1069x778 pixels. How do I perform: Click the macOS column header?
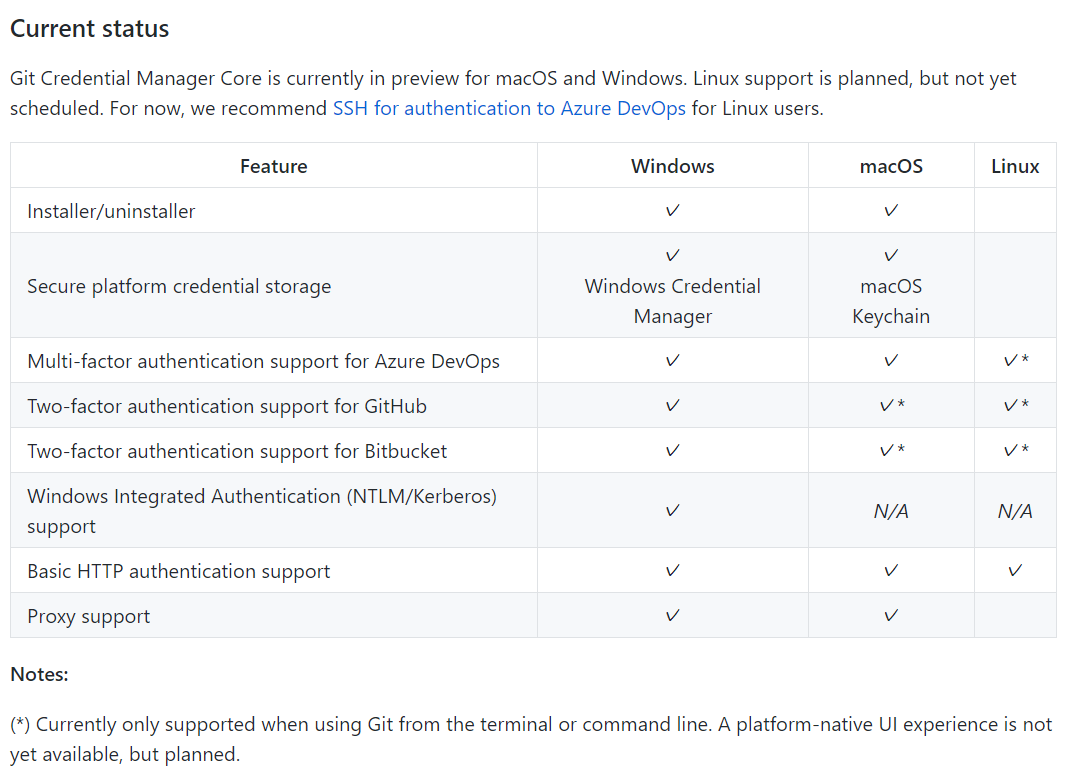point(890,166)
